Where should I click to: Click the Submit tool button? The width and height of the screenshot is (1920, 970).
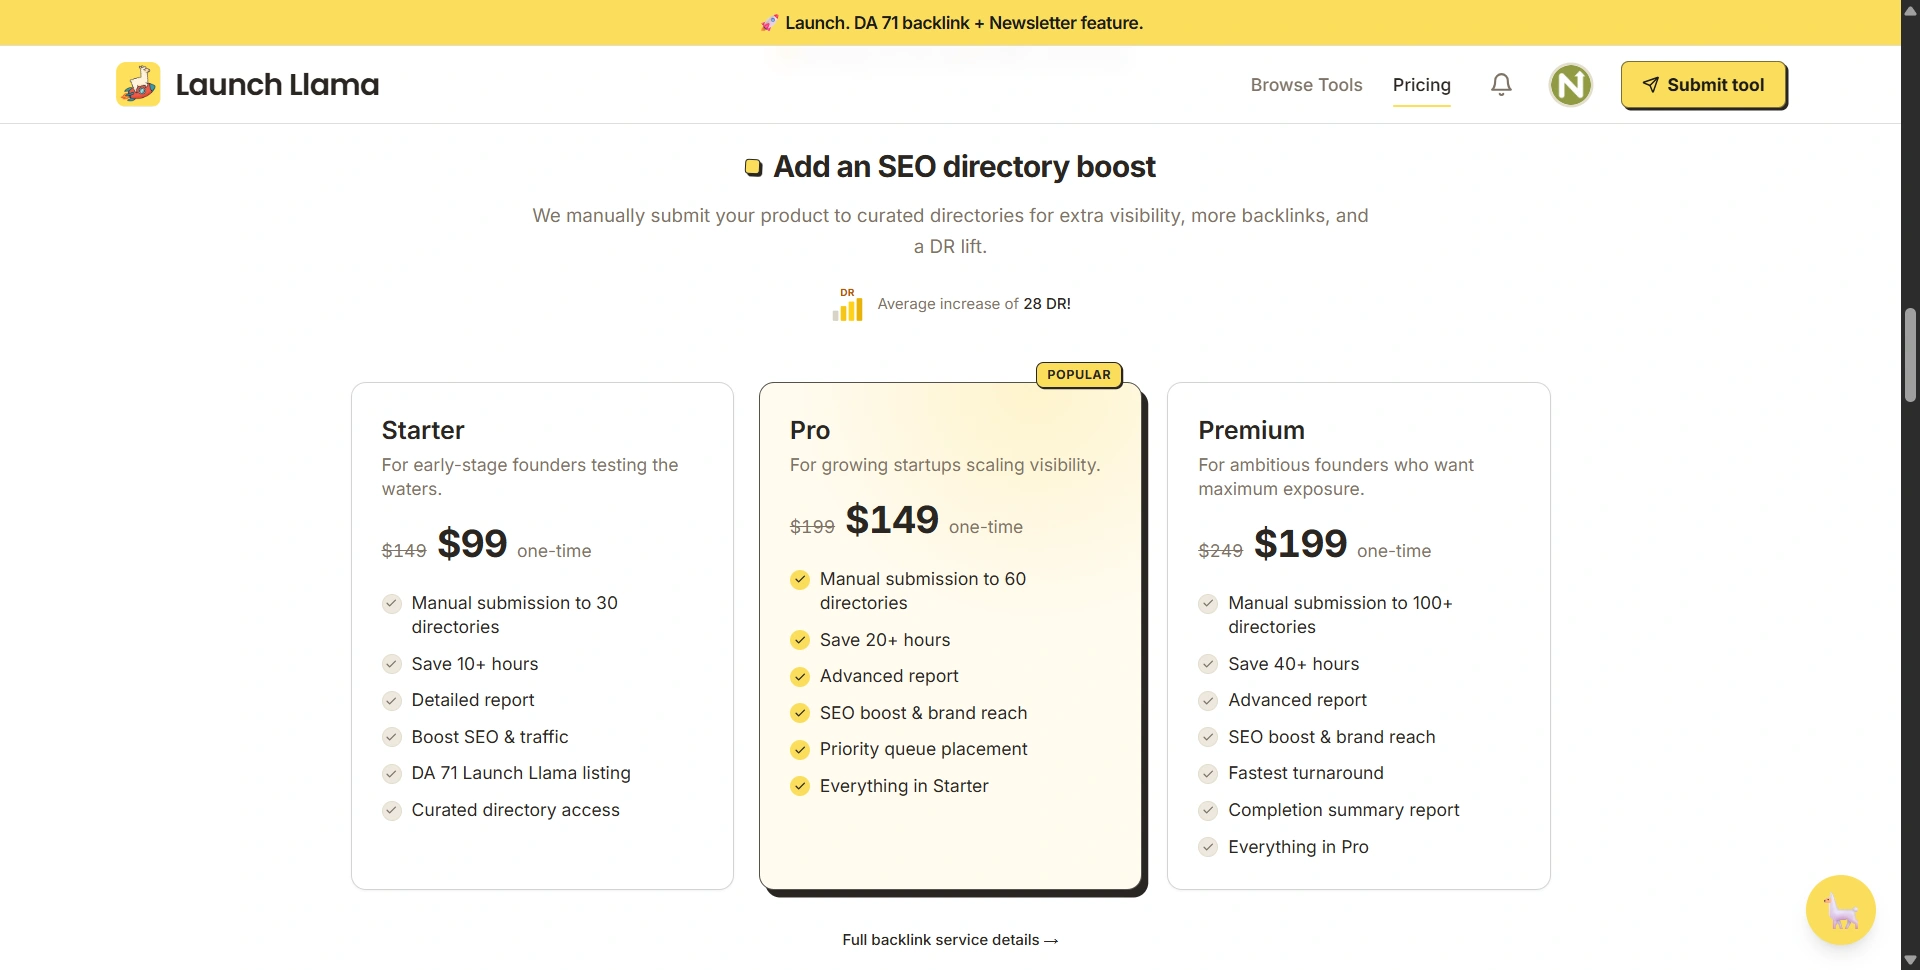point(1703,85)
